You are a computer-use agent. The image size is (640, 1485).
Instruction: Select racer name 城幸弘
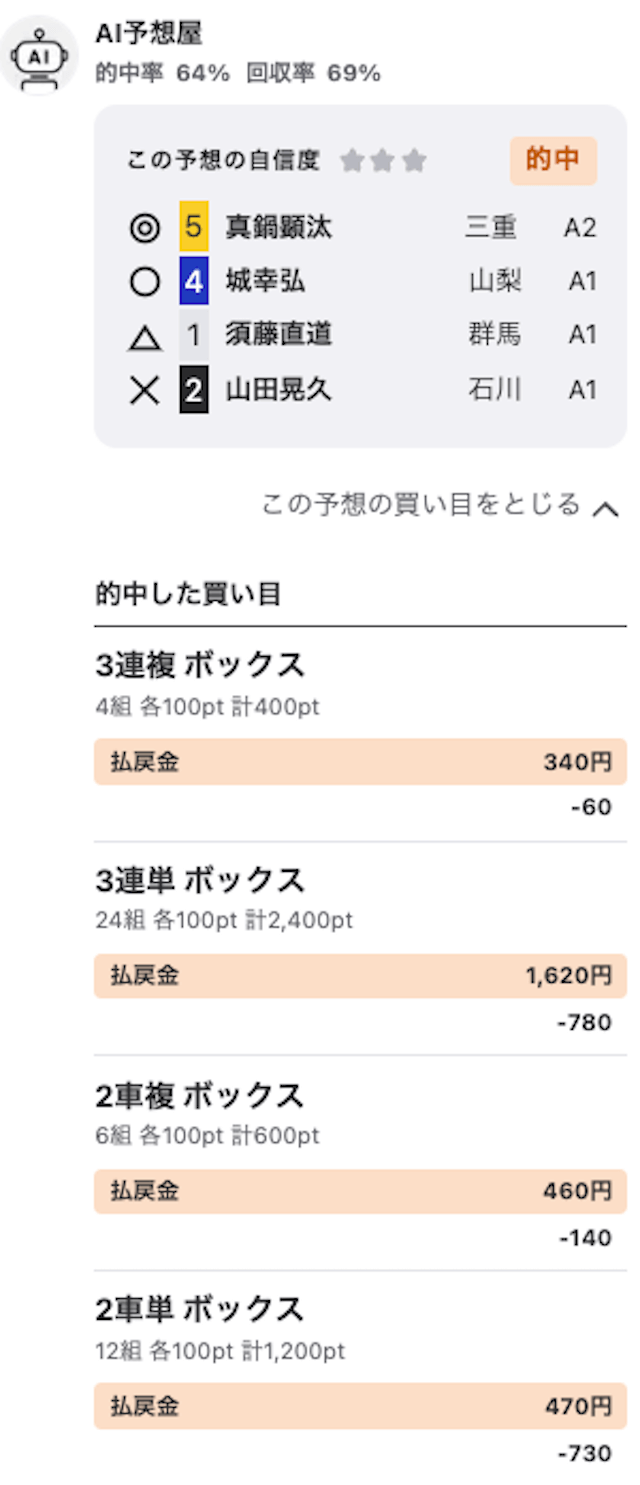(x=265, y=282)
